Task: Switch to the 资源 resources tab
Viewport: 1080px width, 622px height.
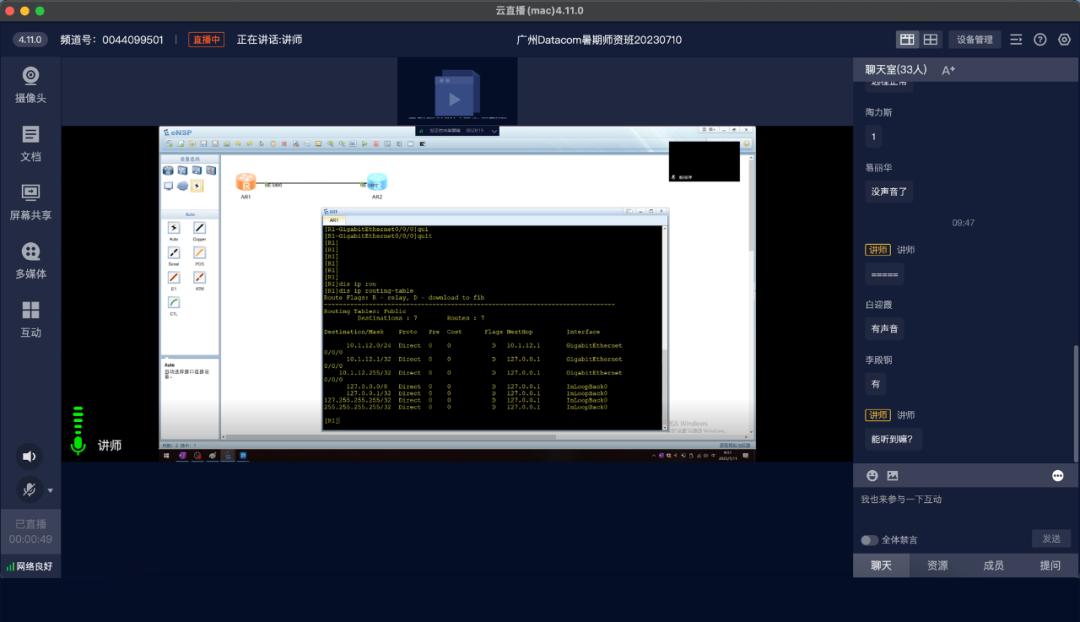Action: 937,565
